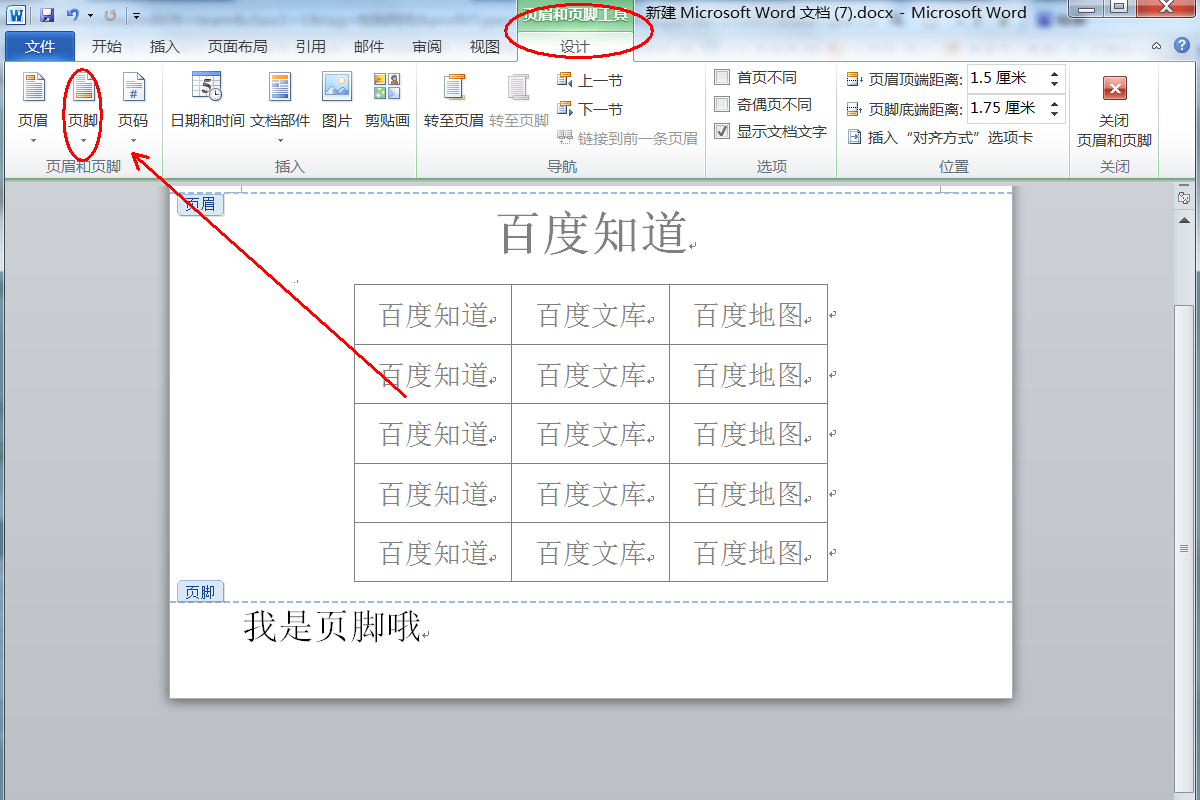Switch to the 开始 tab
The image size is (1200, 800).
(107, 46)
